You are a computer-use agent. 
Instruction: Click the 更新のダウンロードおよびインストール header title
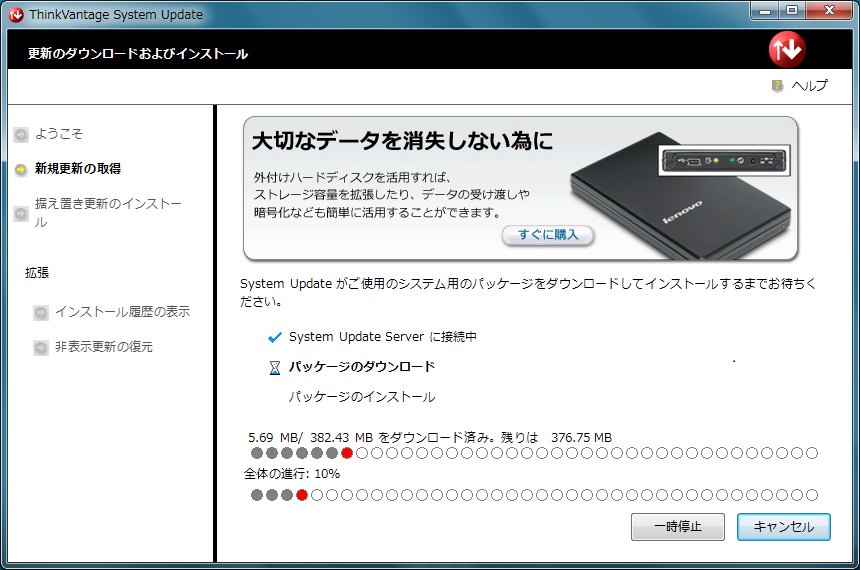tap(138, 54)
